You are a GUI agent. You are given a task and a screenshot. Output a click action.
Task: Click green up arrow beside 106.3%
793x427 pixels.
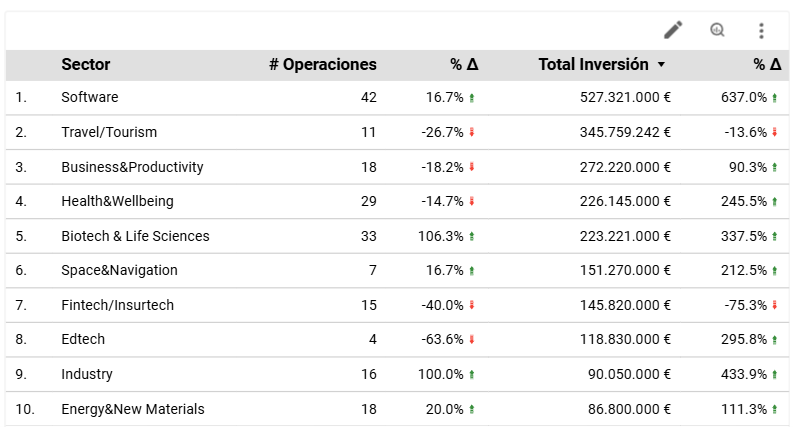click(471, 236)
